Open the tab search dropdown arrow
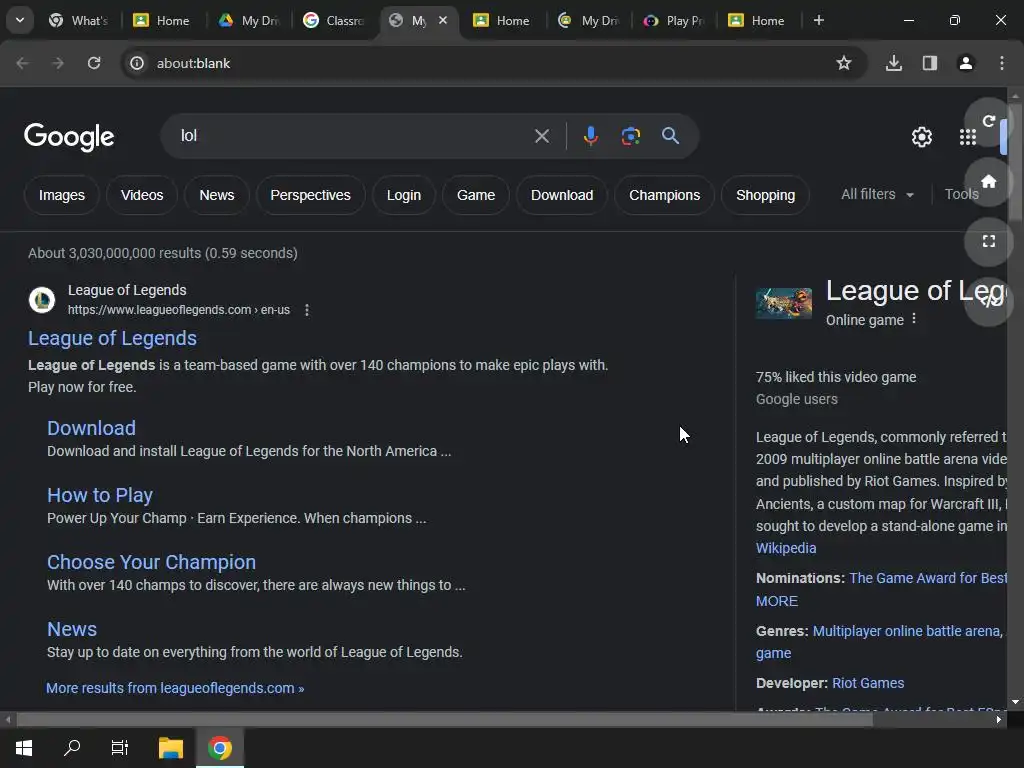 [x=20, y=20]
